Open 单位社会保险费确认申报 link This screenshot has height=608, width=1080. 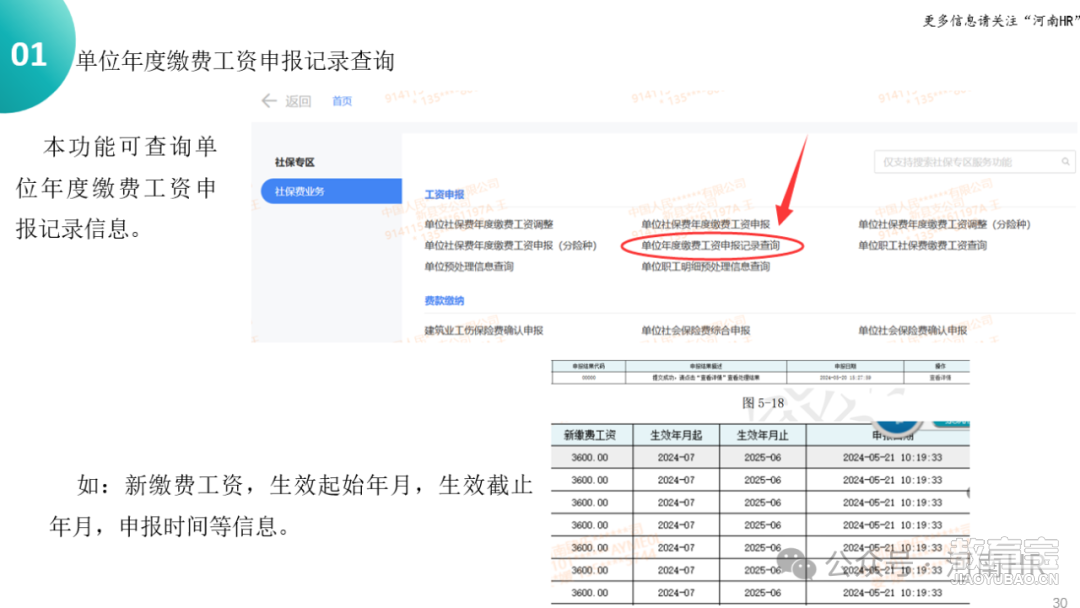pos(913,331)
